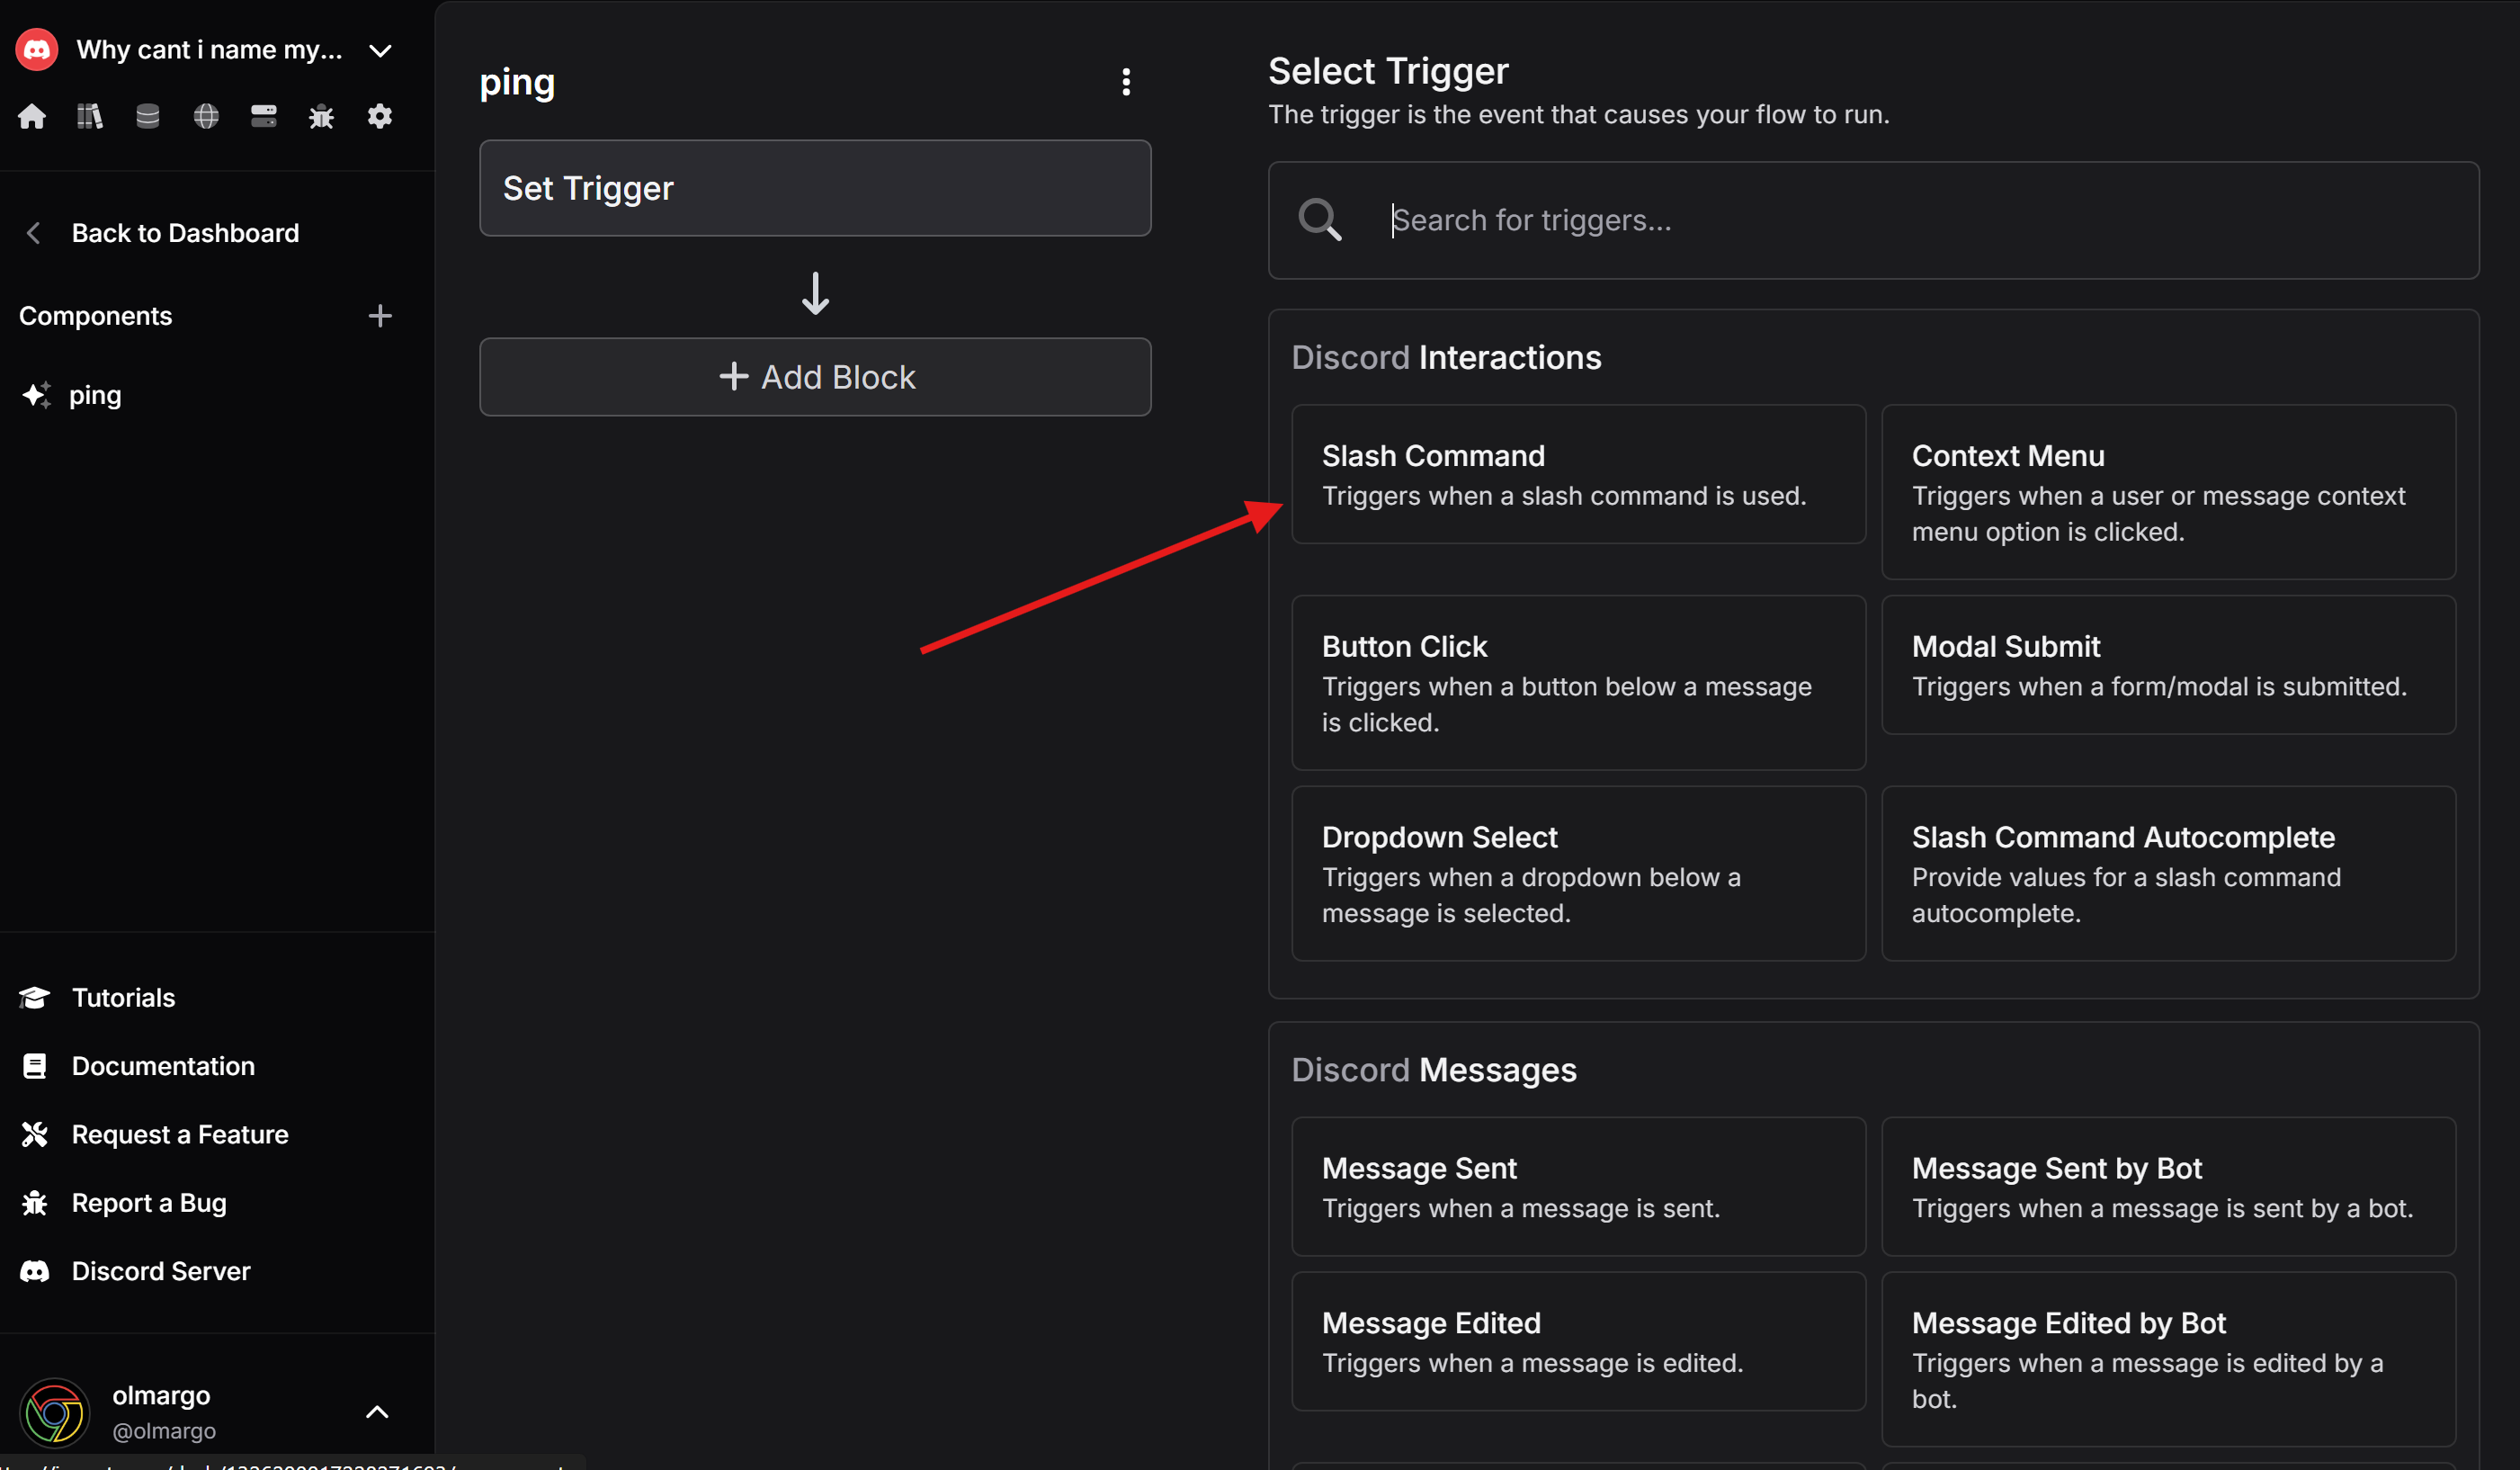This screenshot has height=1470, width=2520.
Task: Click the Request a Feature tools icon
Action: coord(35,1134)
